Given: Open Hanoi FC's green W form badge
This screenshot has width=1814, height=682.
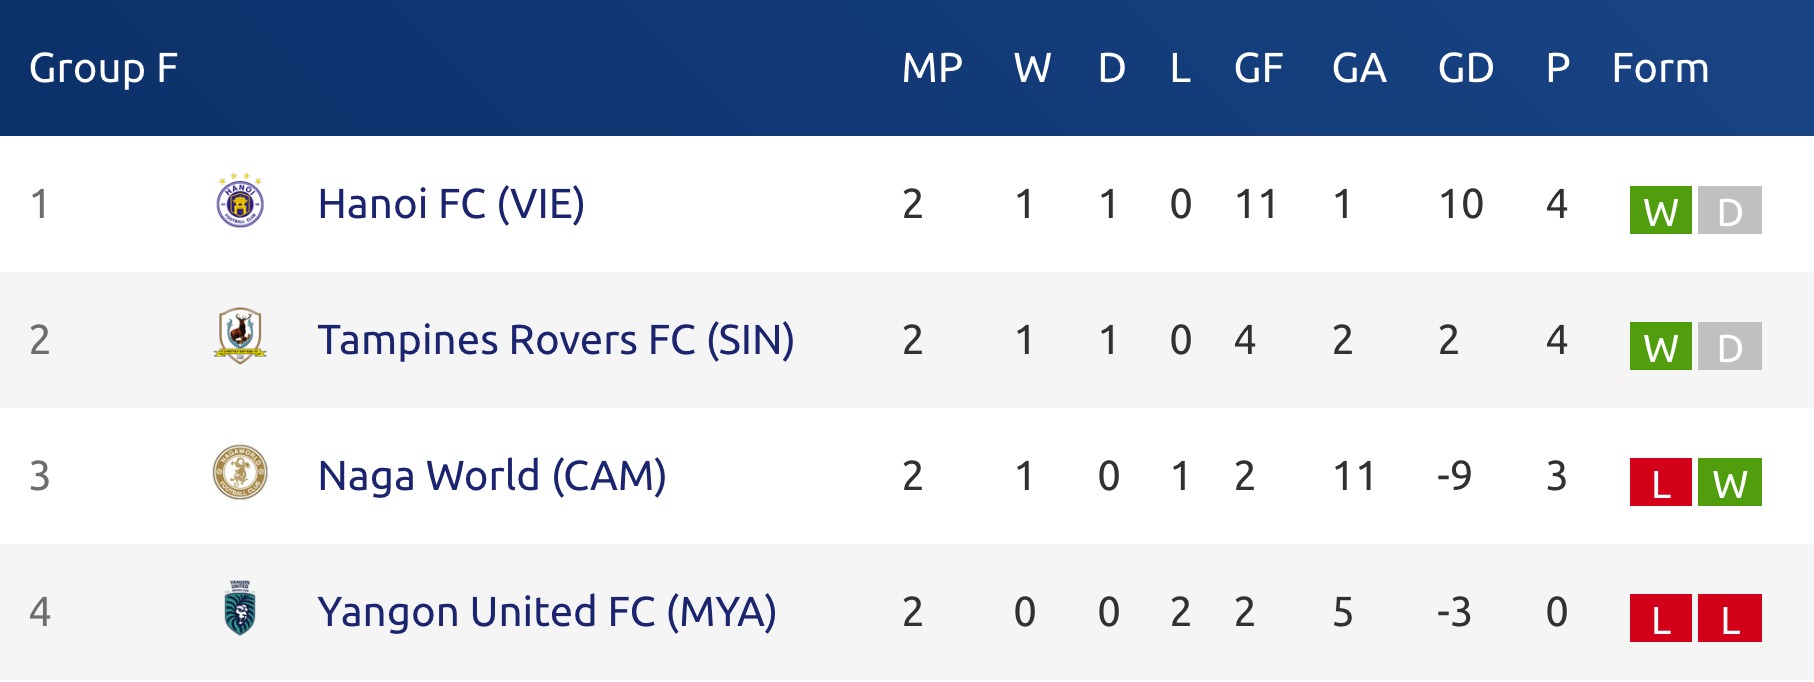Looking at the screenshot, I should click(1660, 210).
